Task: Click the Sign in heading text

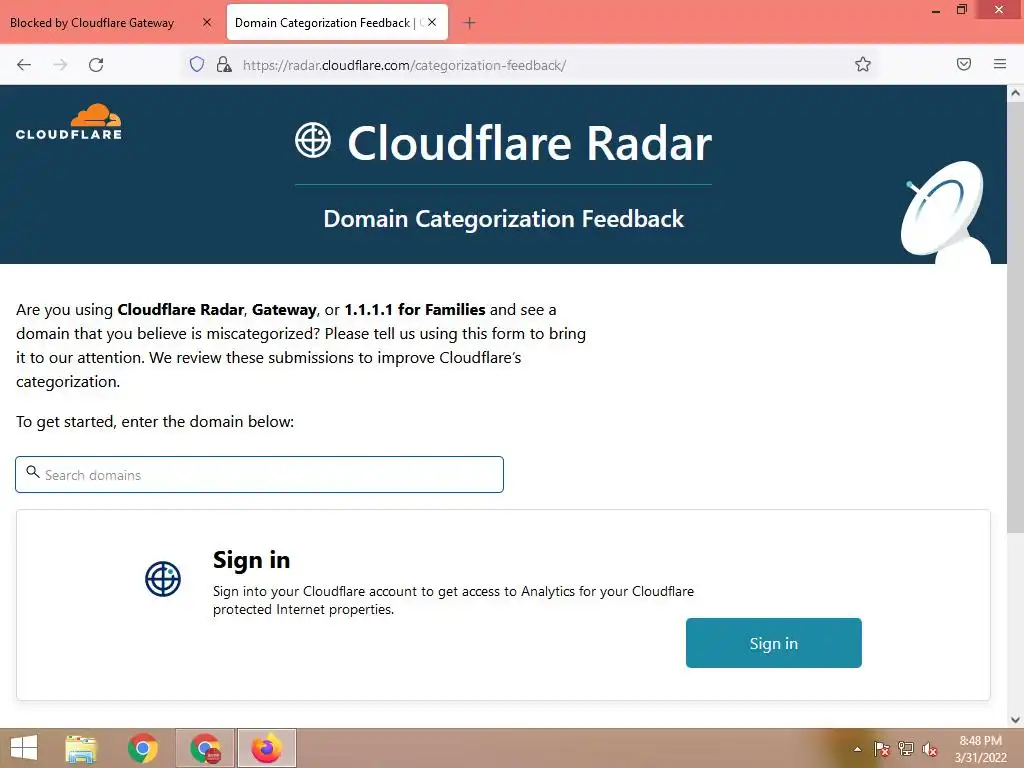Action: [x=251, y=560]
